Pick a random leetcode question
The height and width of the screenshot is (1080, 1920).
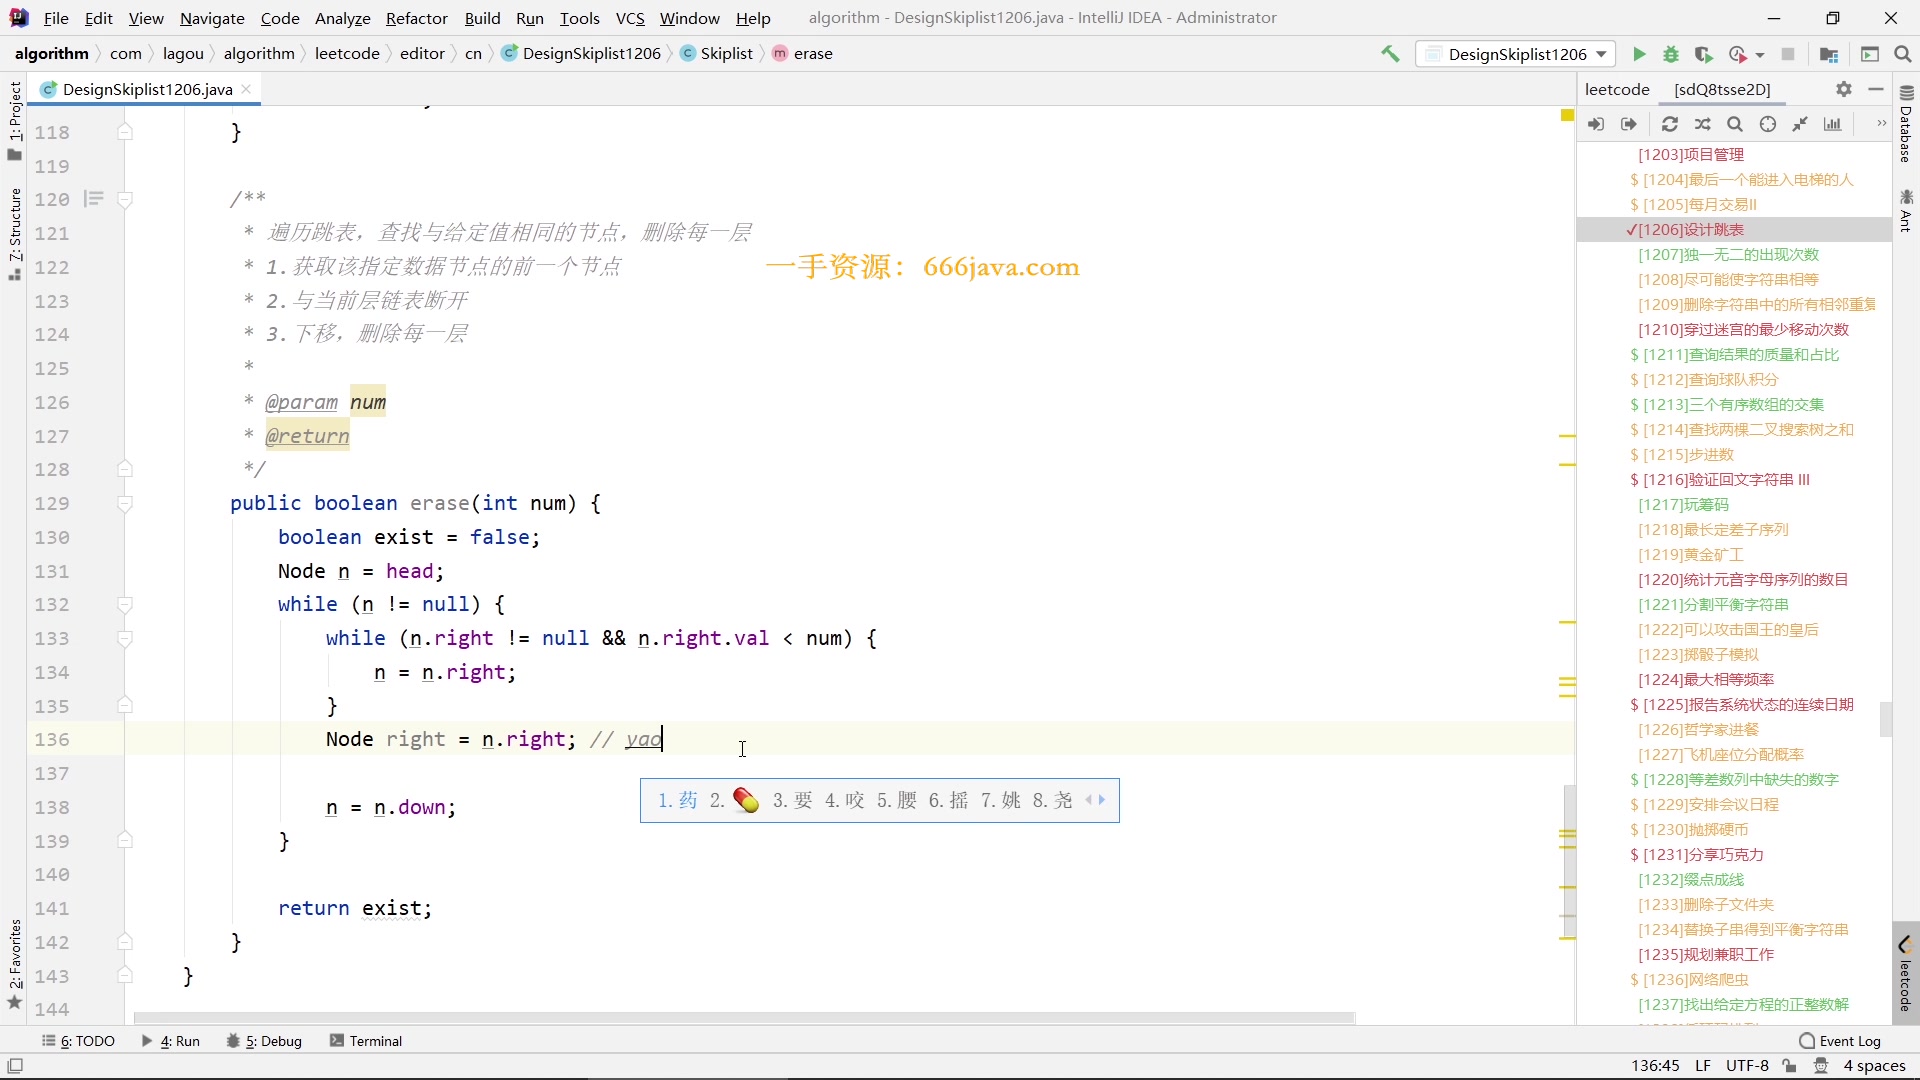1702,124
